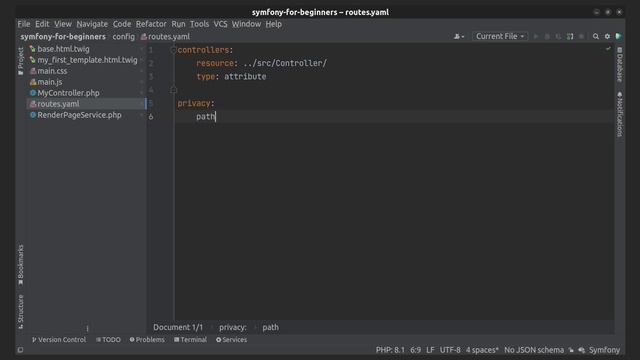Open the user account dropdown icon
Viewport: 640px width, 360px height.
(459, 36)
